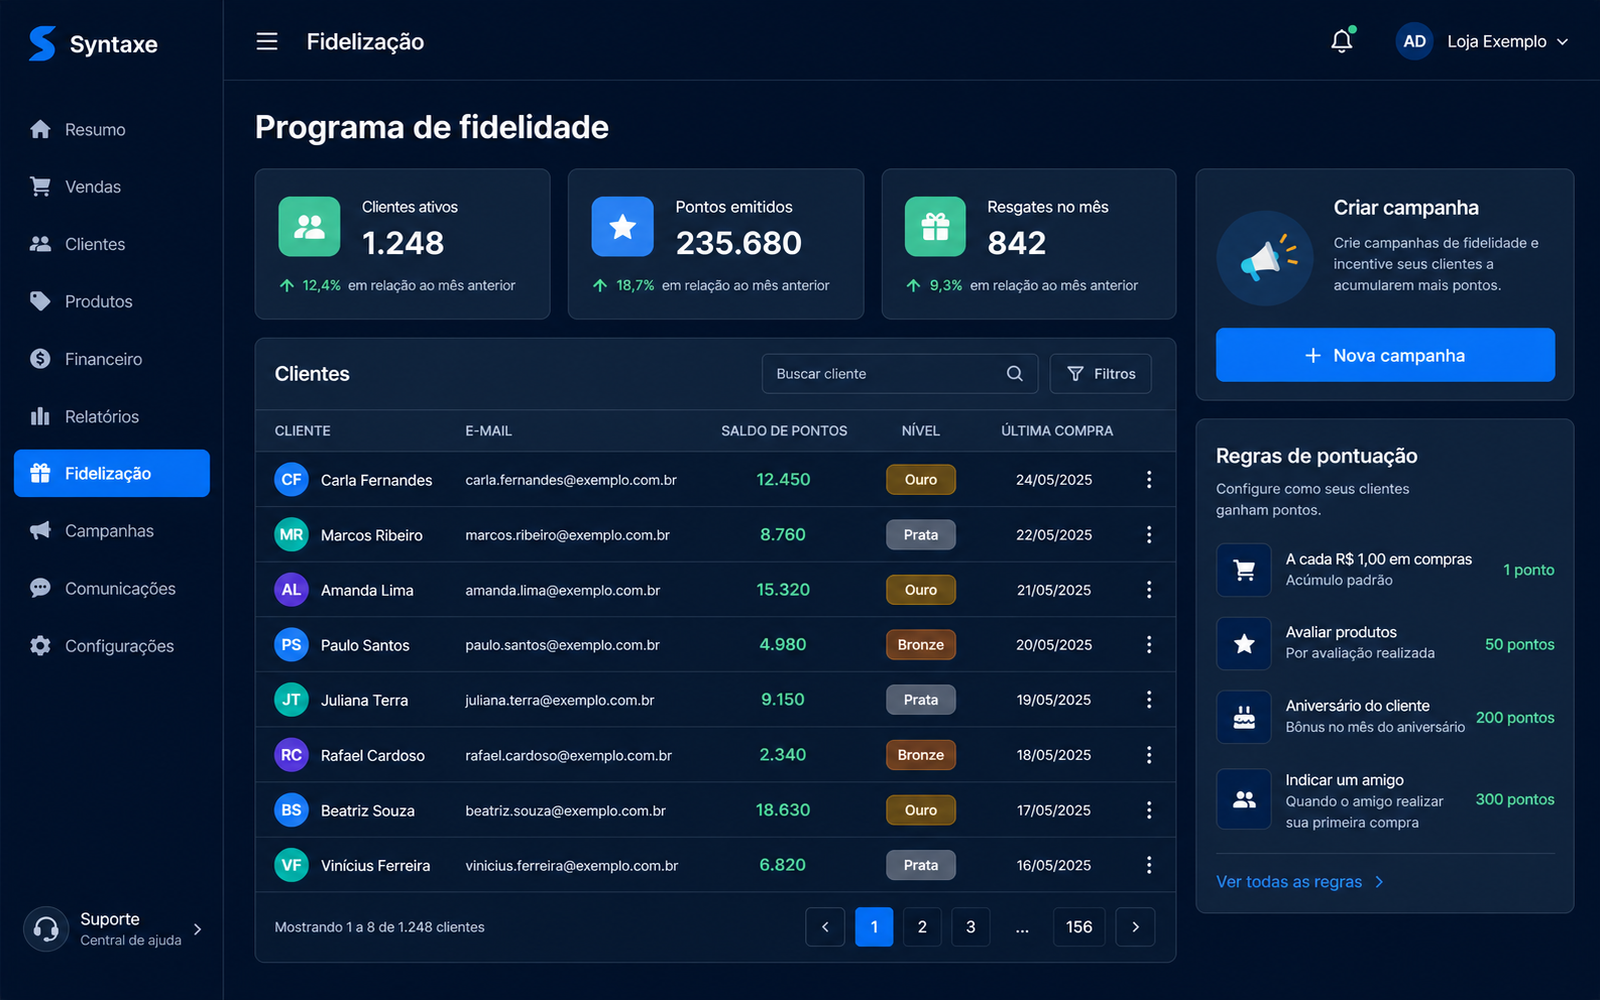The width and height of the screenshot is (1600, 1000).
Task: Go to the previous page arrow
Action: [825, 927]
